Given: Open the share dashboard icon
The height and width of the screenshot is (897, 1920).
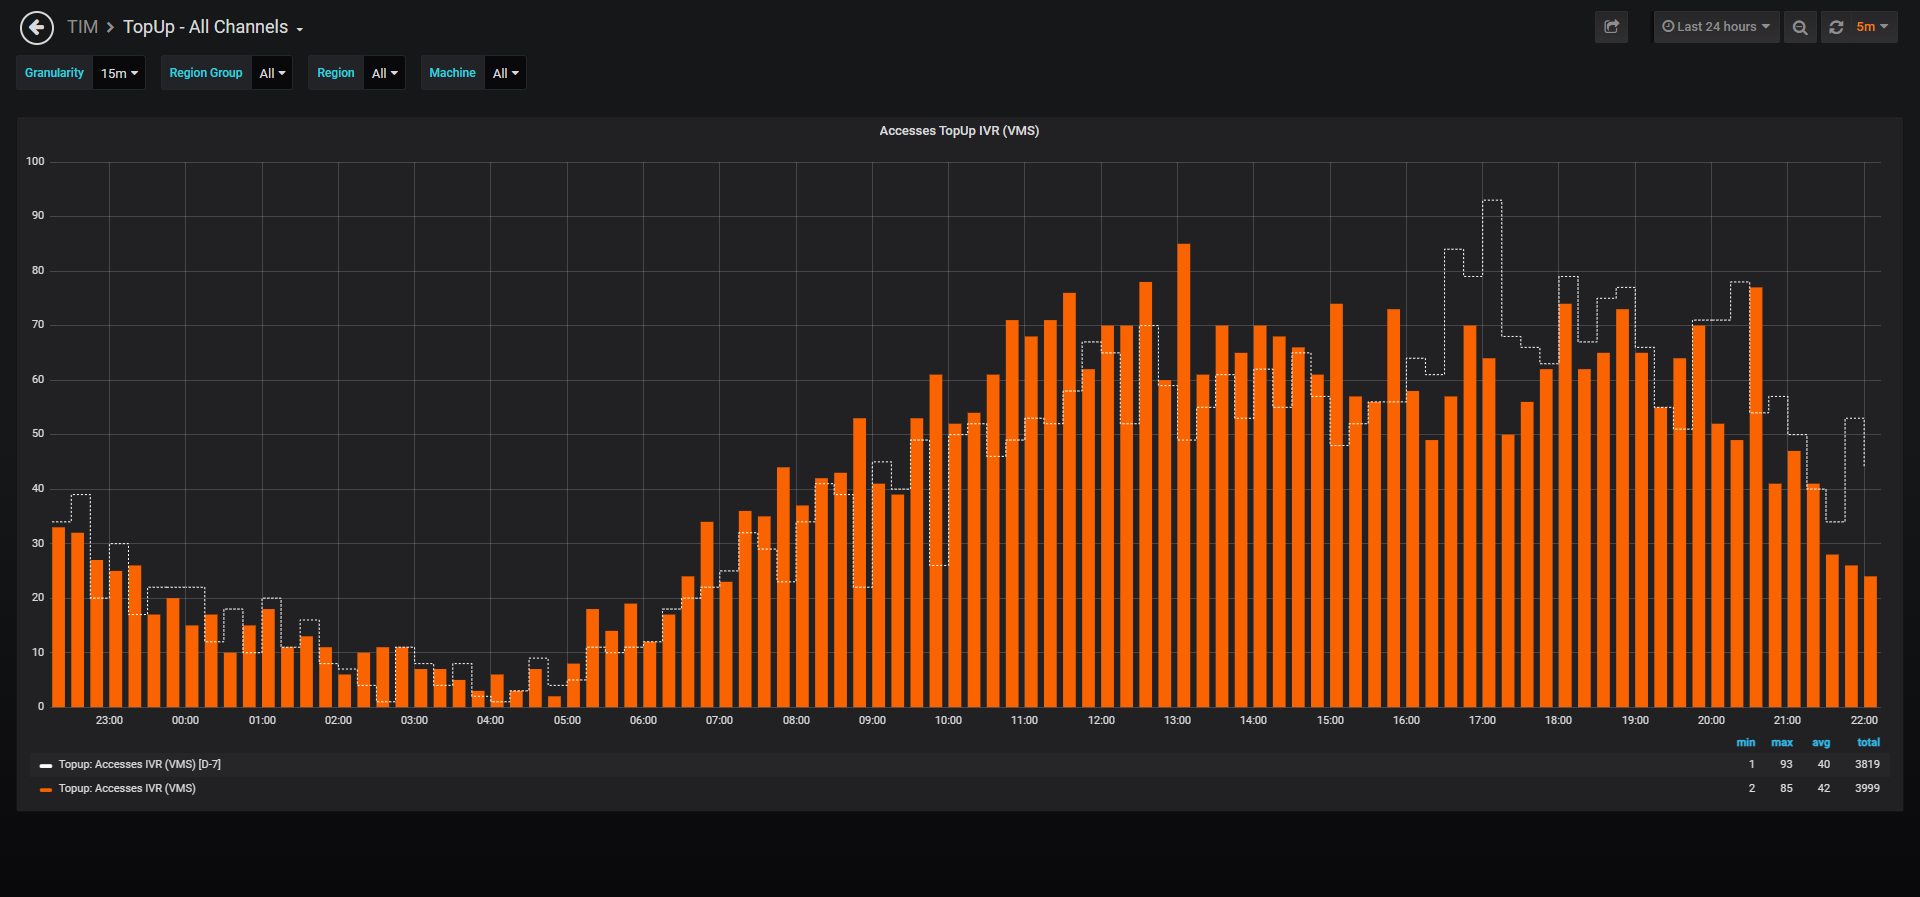Looking at the screenshot, I should tap(1611, 27).
